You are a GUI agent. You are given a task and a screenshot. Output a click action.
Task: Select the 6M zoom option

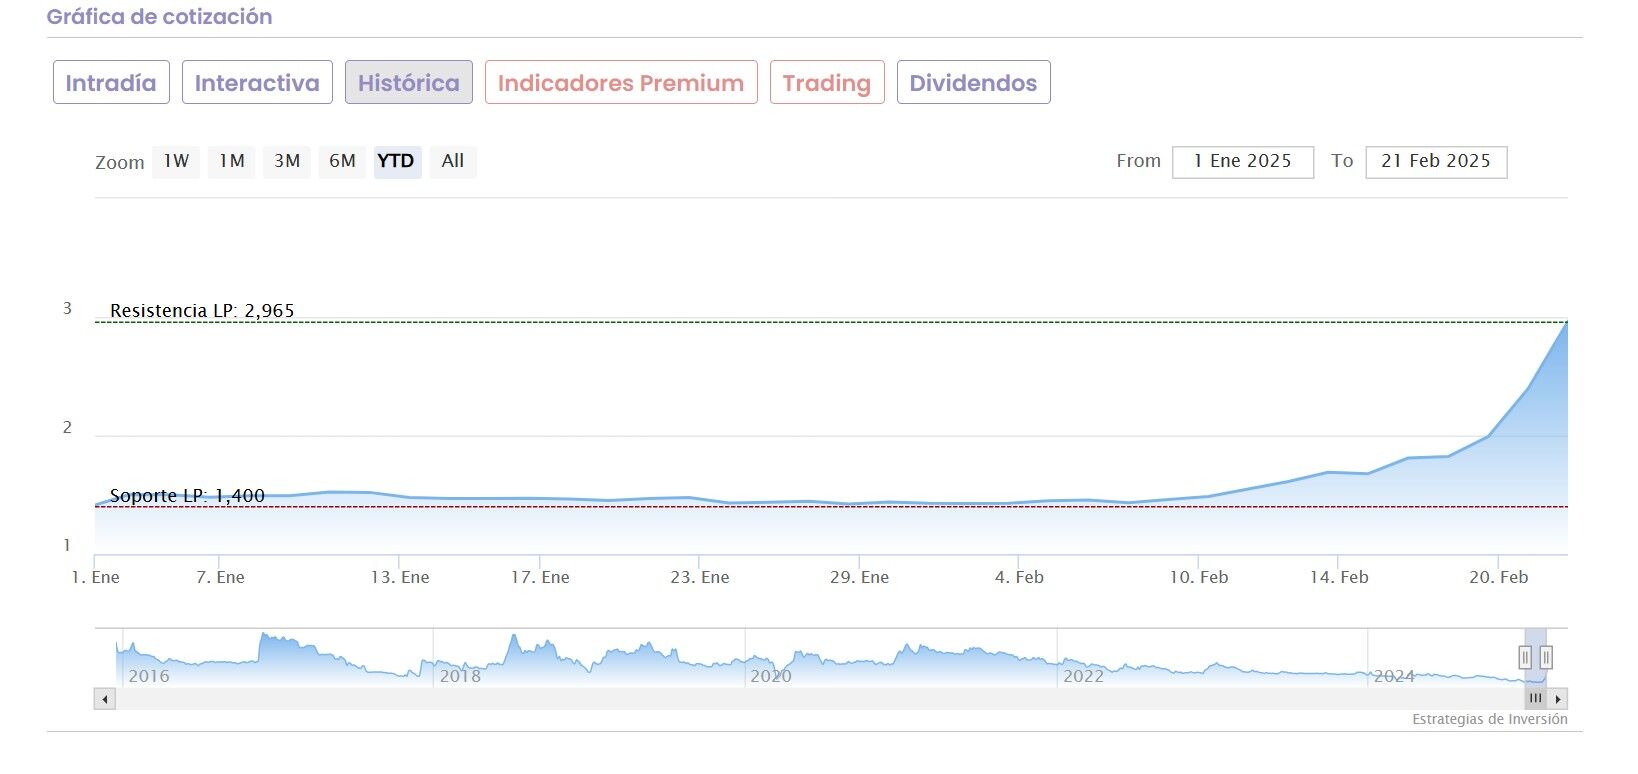pos(342,161)
